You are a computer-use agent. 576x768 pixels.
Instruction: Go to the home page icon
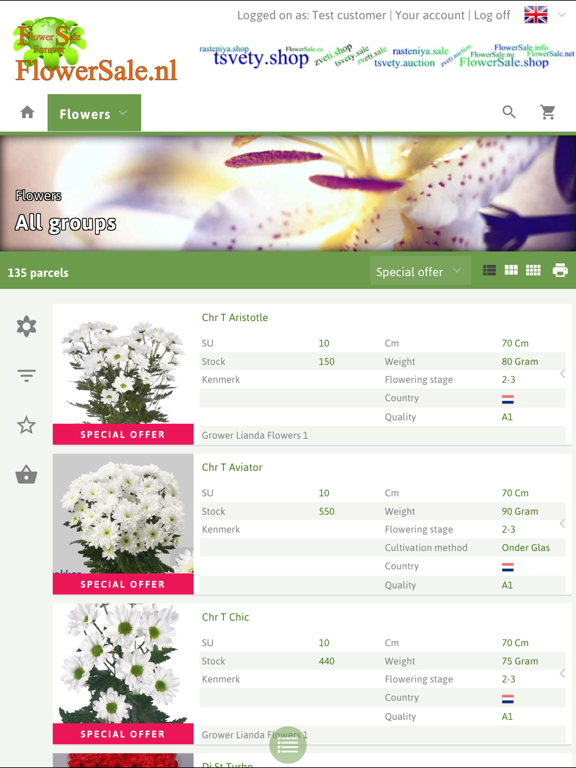pos(27,112)
